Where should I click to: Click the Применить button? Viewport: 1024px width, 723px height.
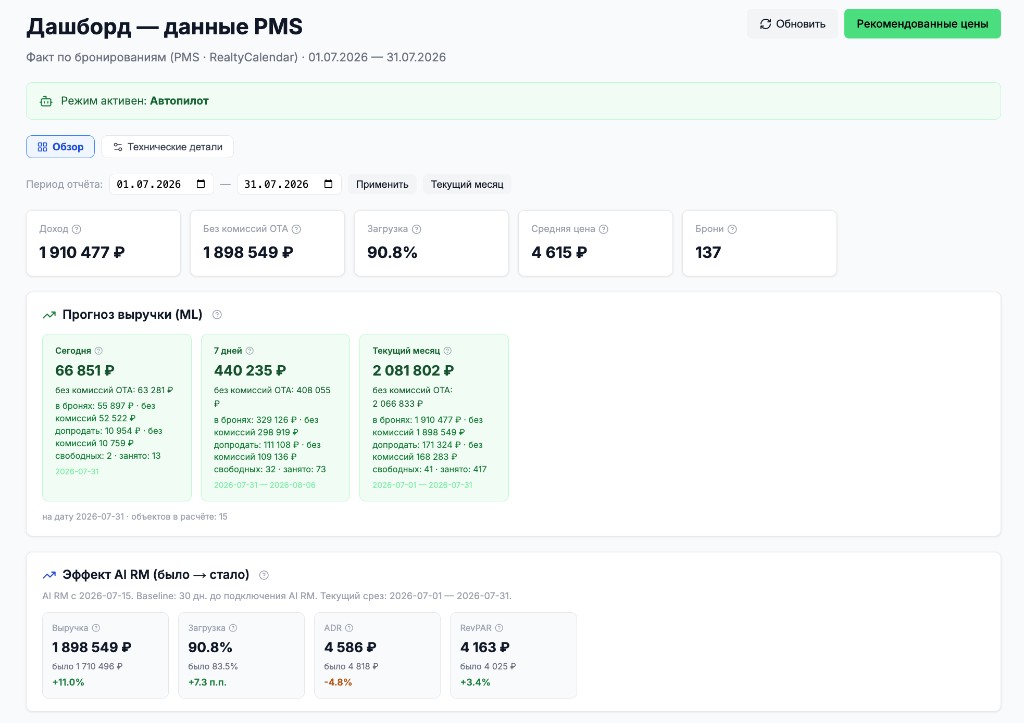[382, 184]
